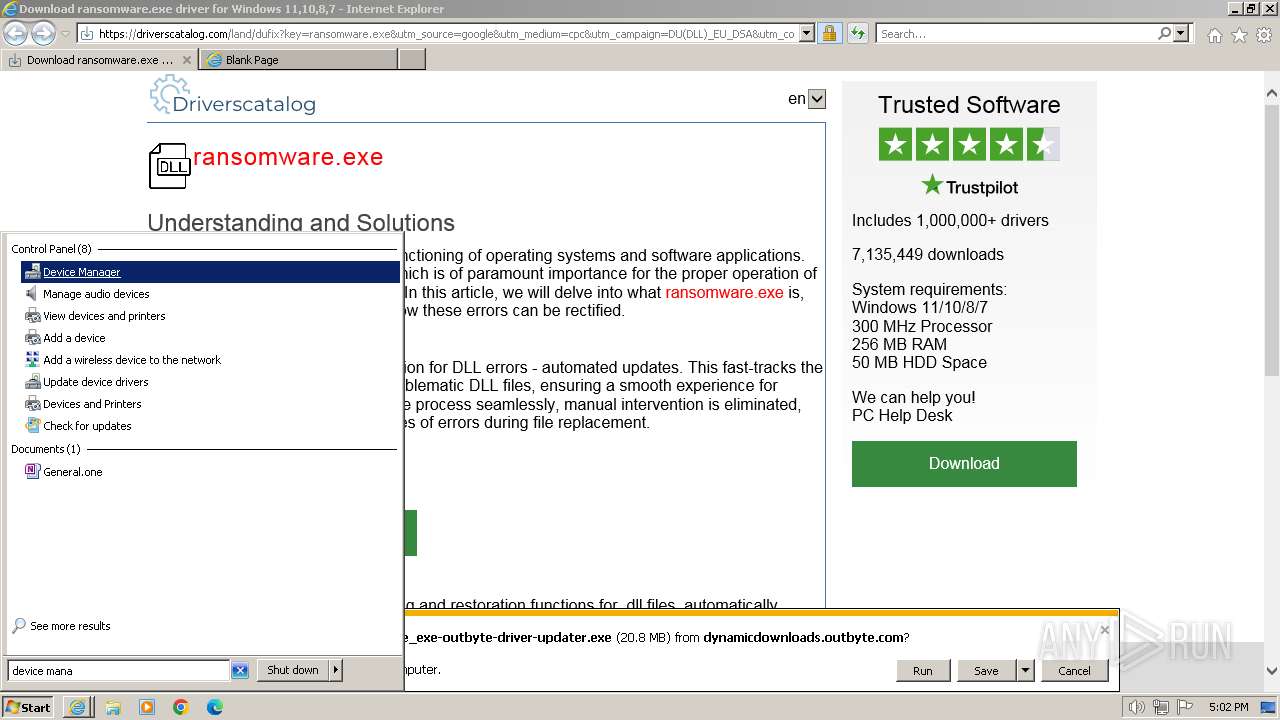Click the search magnifier icon
The width and height of the screenshot is (1280, 720).
click(x=1164, y=33)
